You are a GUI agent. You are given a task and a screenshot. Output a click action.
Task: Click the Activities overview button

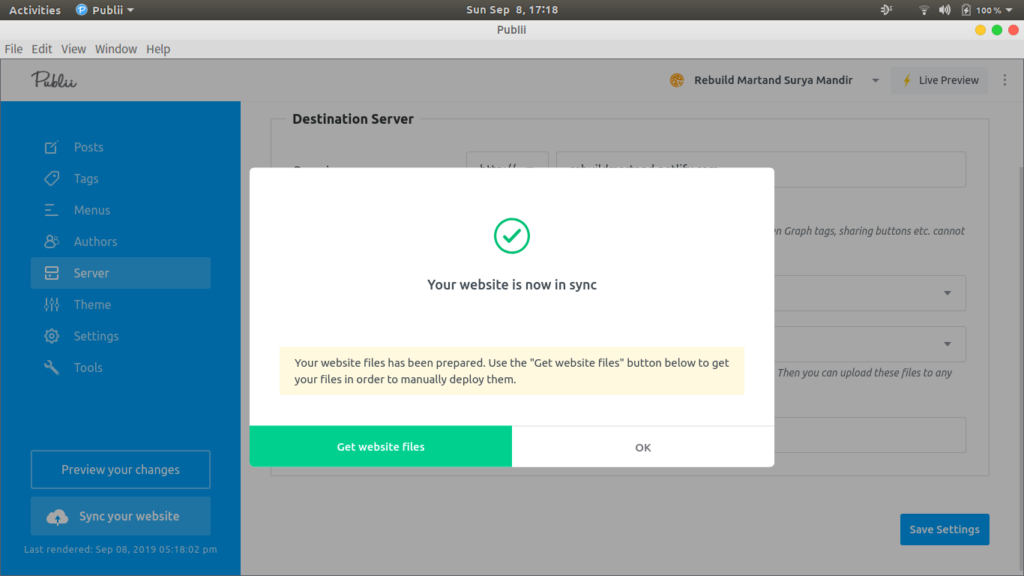pos(35,10)
